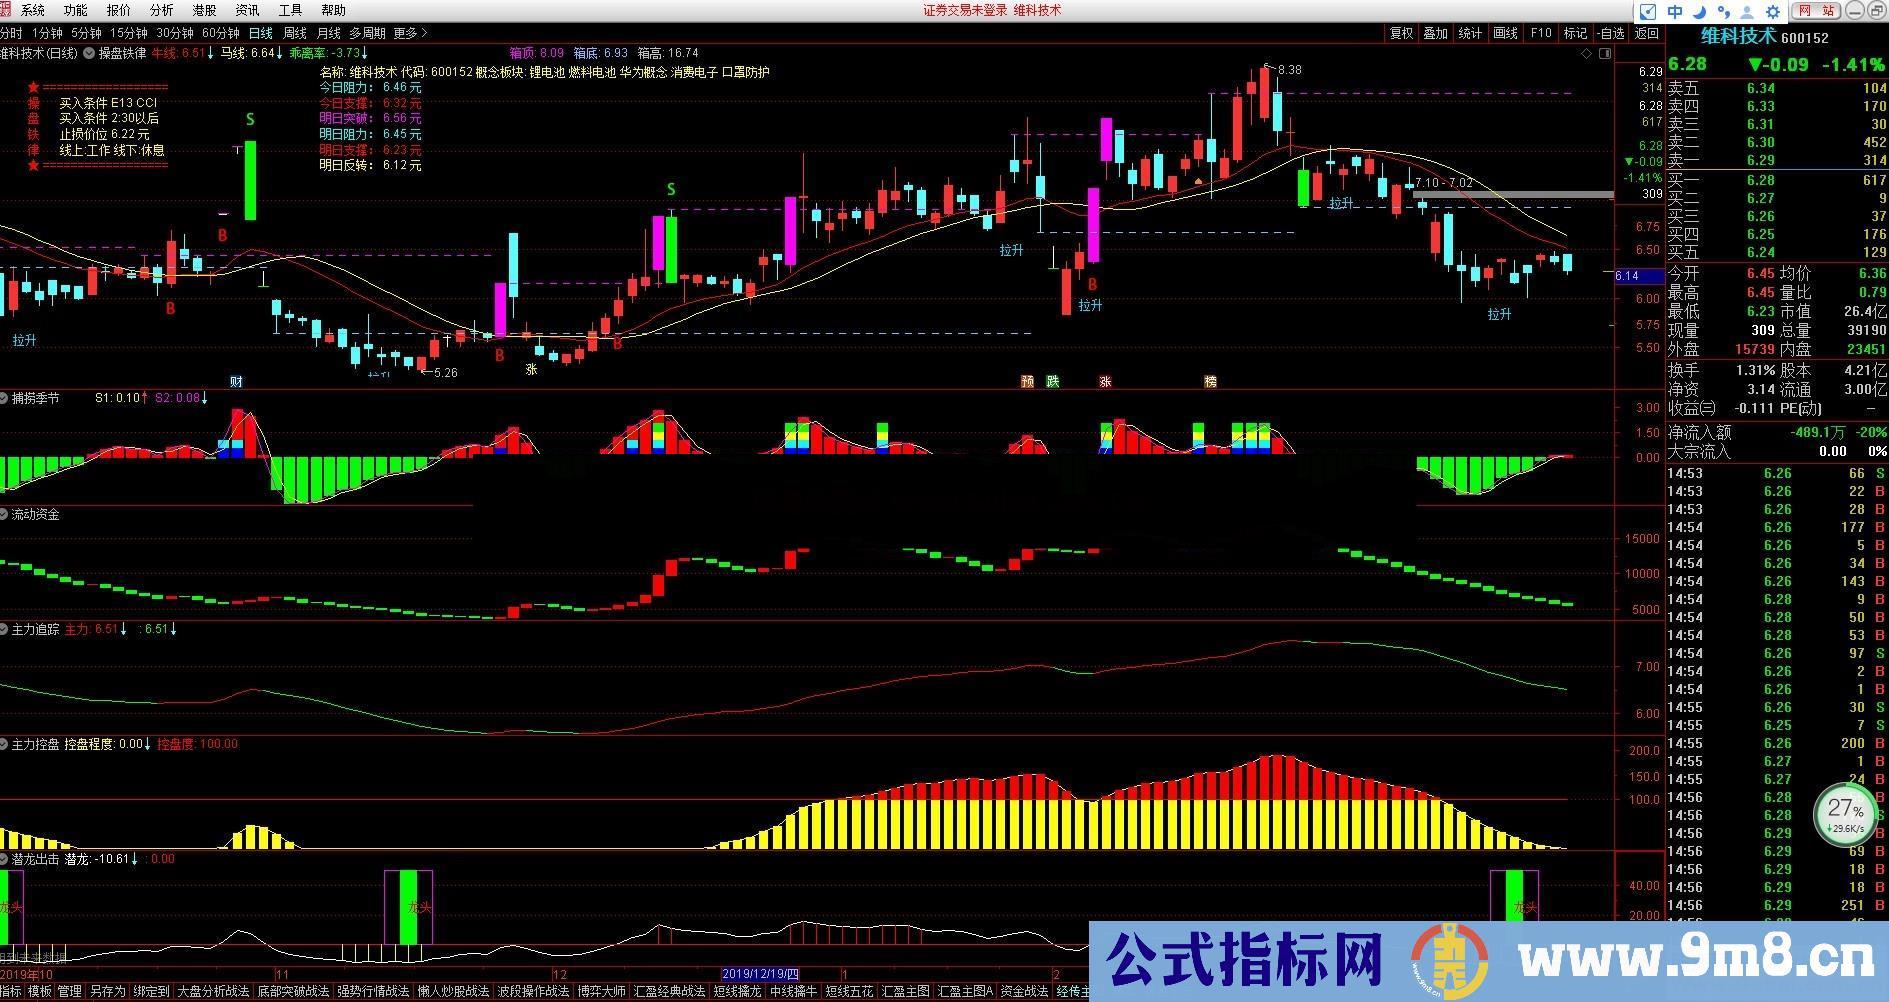This screenshot has height=1002, width=1889.
Task: Click 返回 back button
Action: (1646, 33)
